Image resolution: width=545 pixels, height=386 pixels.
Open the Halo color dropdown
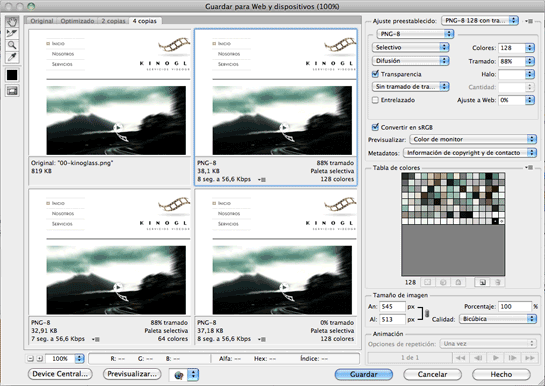point(530,74)
